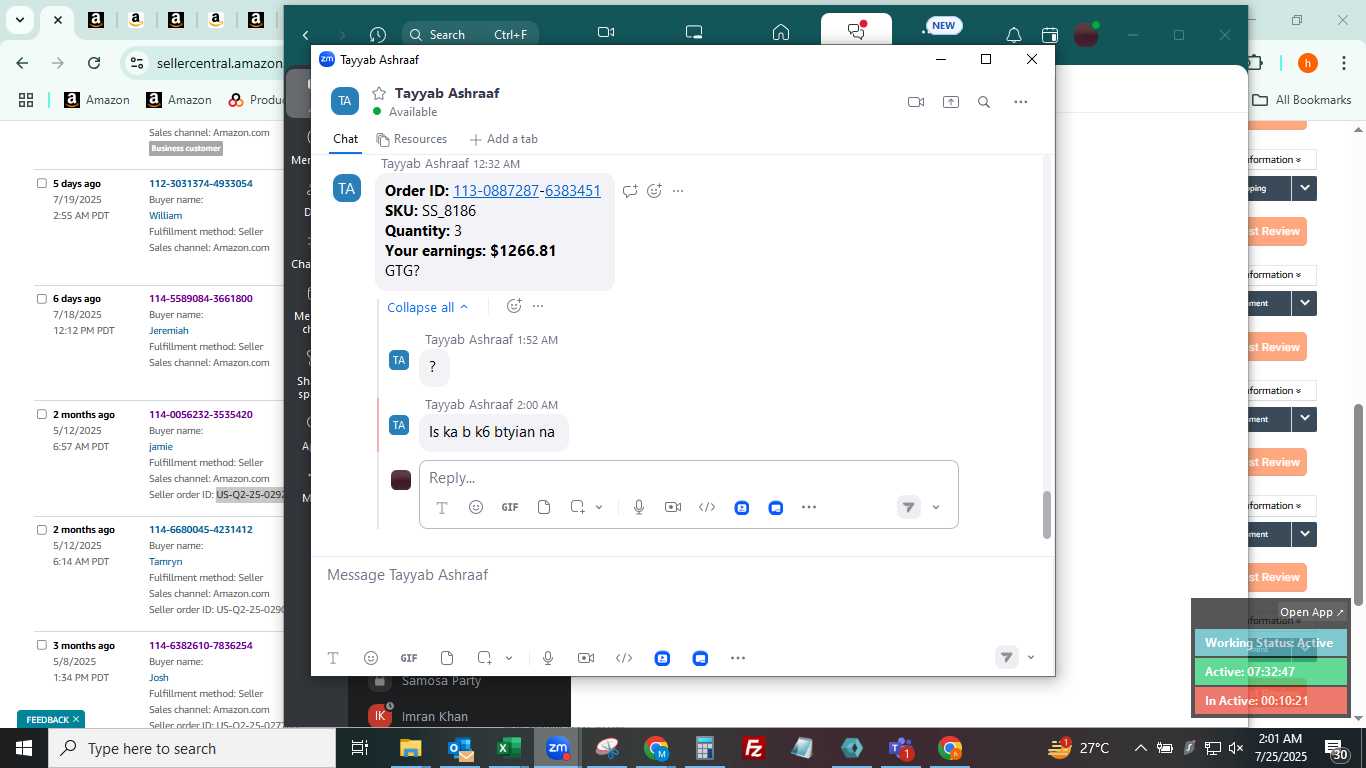Open Excel from the taskbar
The width and height of the screenshot is (1366, 768).
(x=509, y=748)
